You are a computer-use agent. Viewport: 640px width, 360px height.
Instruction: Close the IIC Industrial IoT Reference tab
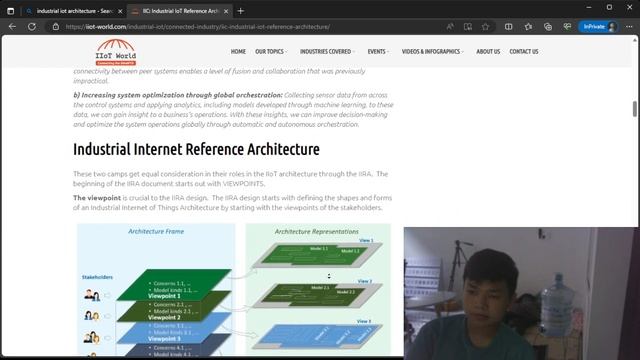point(226,11)
